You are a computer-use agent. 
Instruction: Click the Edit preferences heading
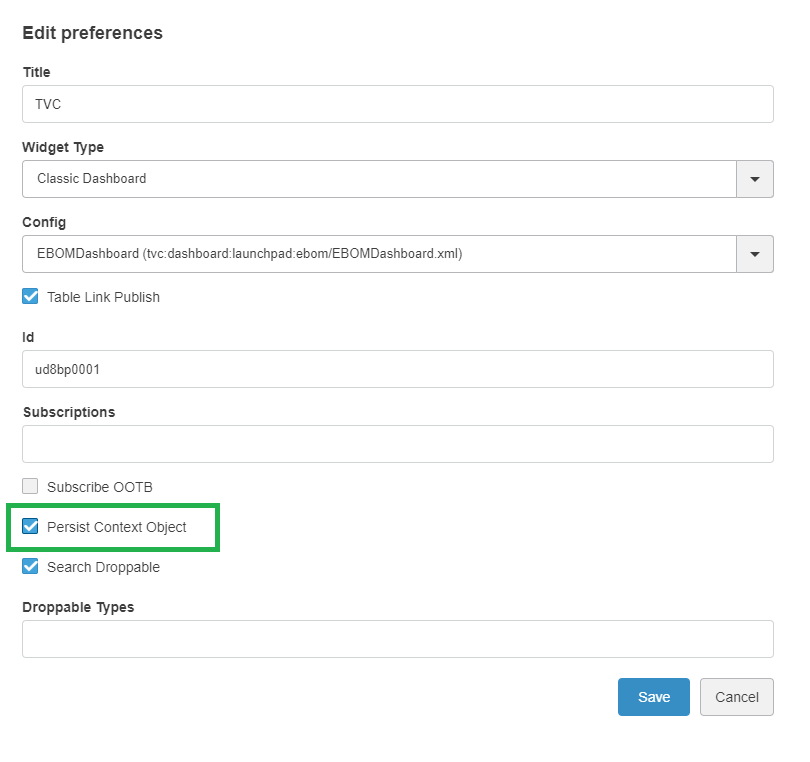tap(92, 33)
